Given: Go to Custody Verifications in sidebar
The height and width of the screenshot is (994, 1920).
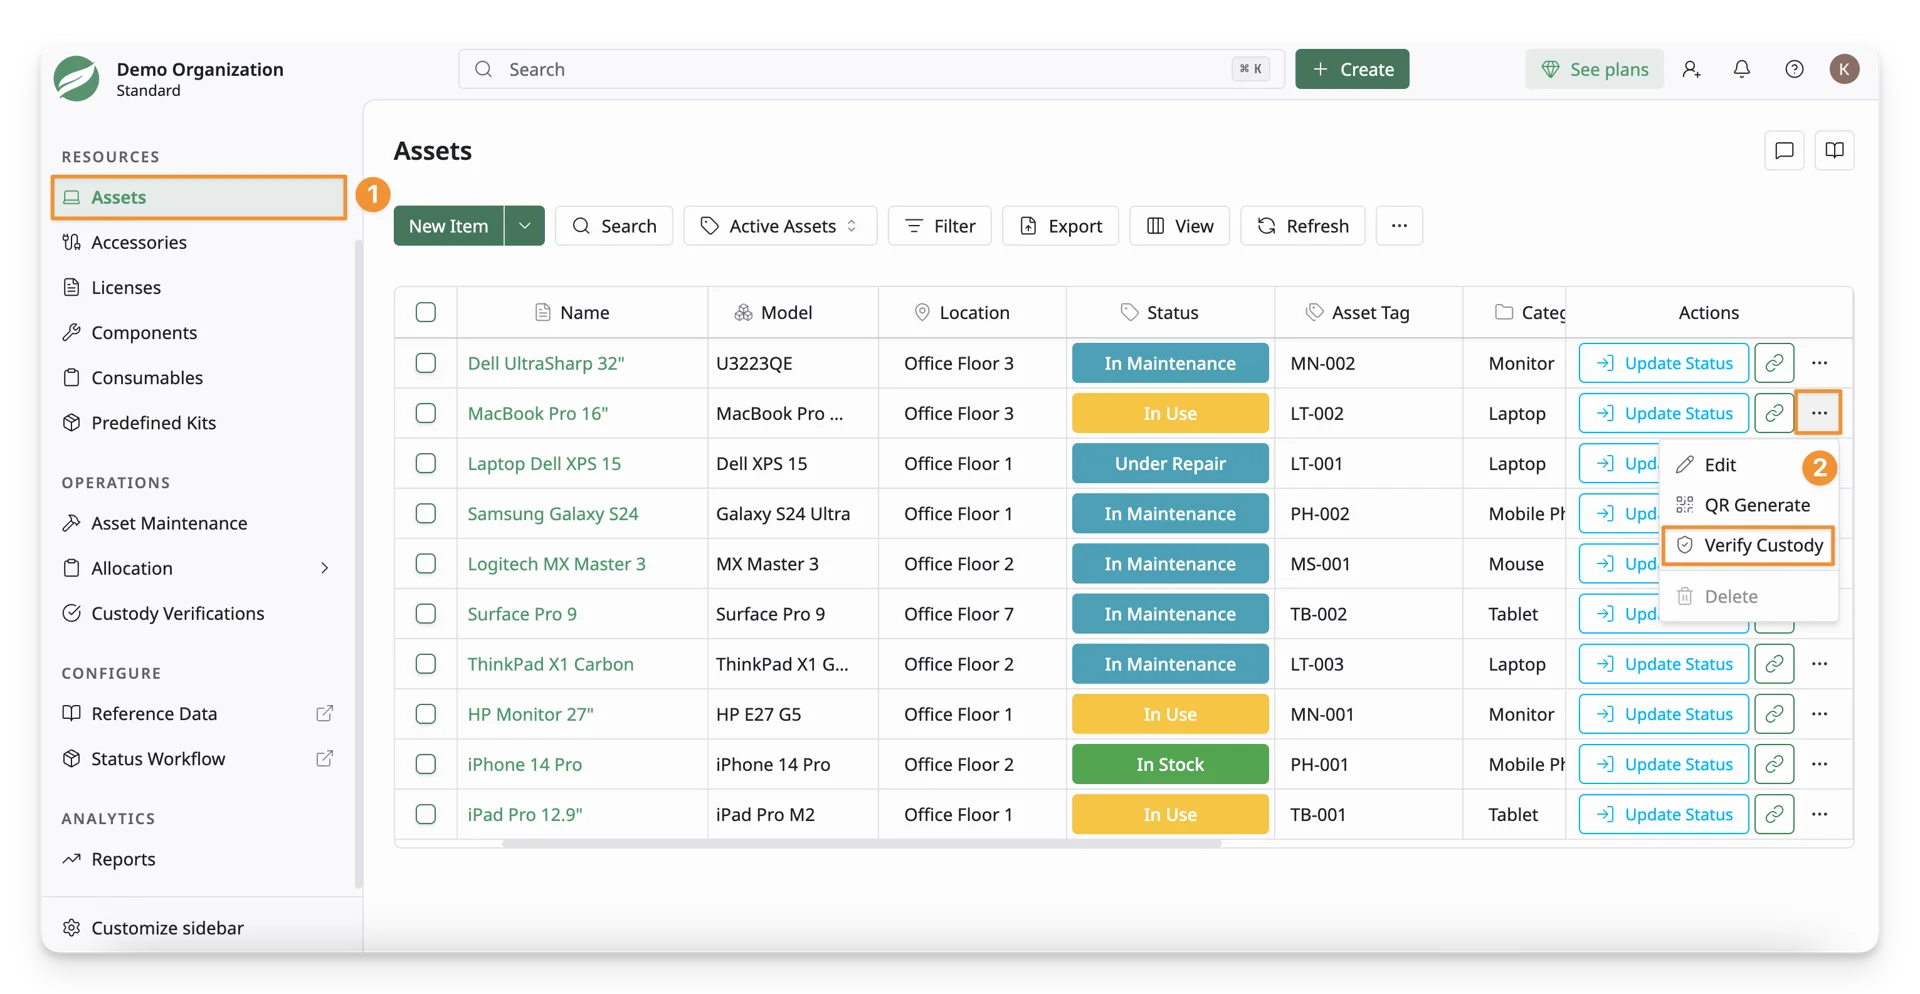Looking at the screenshot, I should pos(177,613).
